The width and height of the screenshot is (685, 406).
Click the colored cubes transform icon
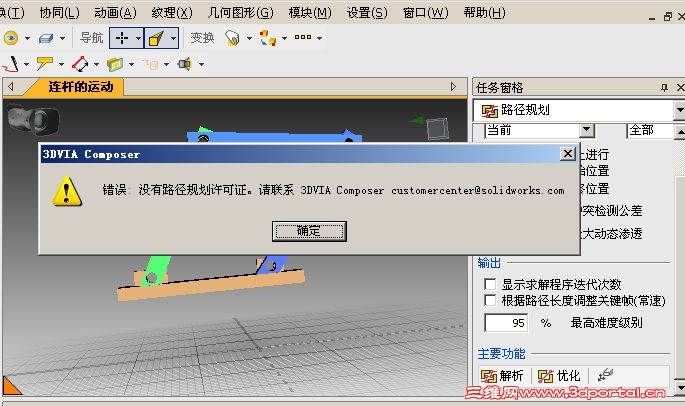click(x=267, y=38)
